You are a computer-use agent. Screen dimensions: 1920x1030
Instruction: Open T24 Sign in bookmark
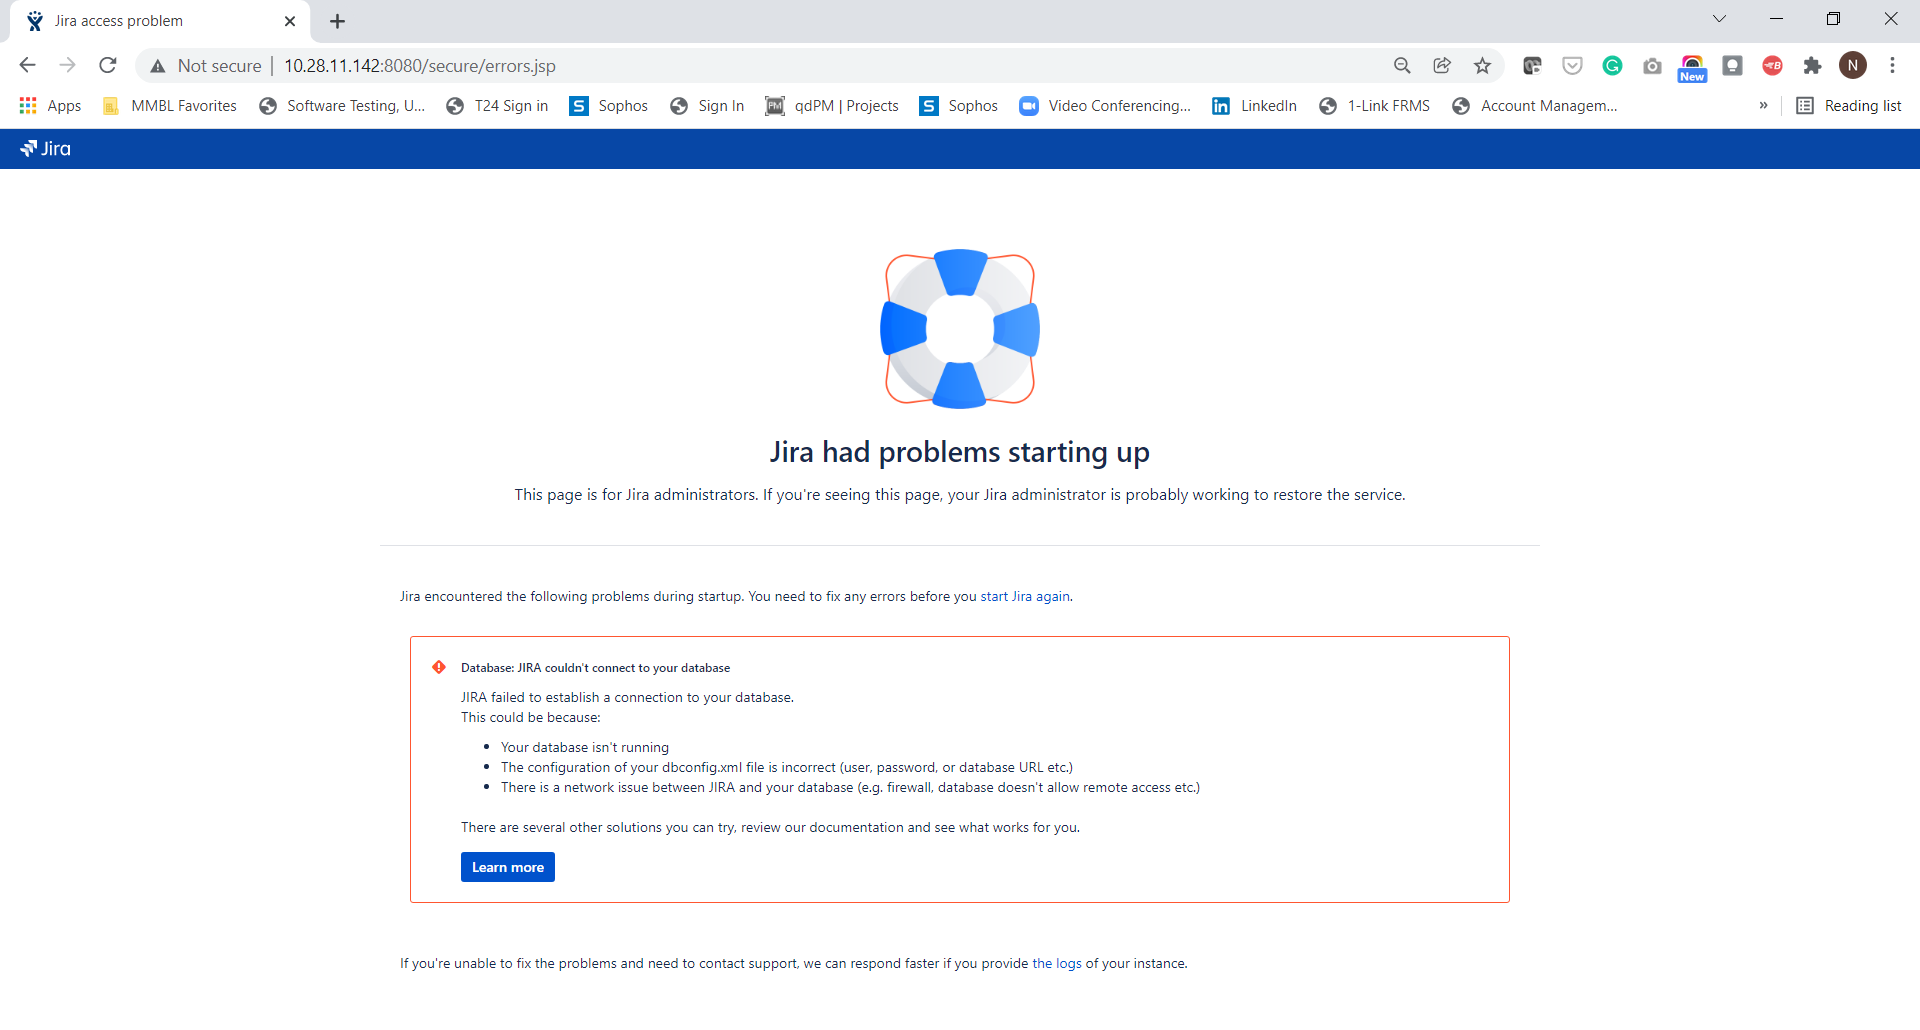tap(497, 106)
